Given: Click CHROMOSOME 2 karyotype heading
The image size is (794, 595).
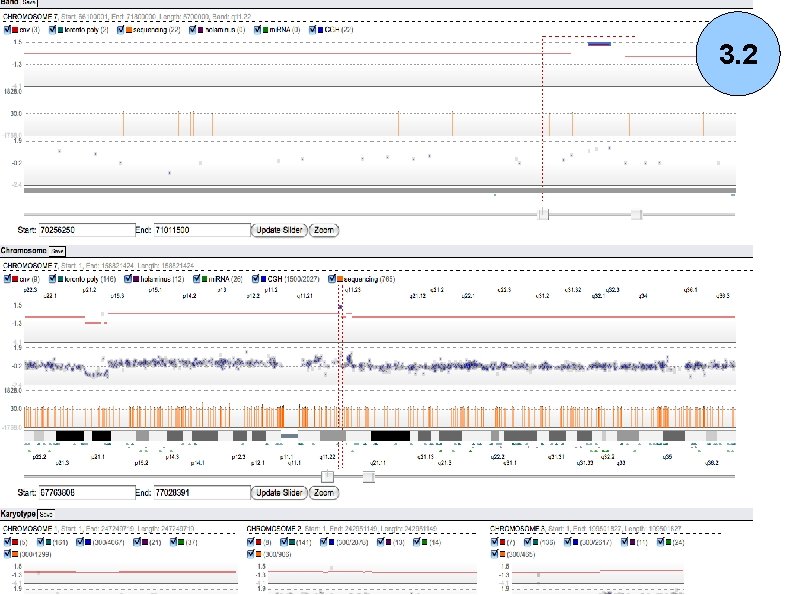Looking at the screenshot, I should (274, 529).
